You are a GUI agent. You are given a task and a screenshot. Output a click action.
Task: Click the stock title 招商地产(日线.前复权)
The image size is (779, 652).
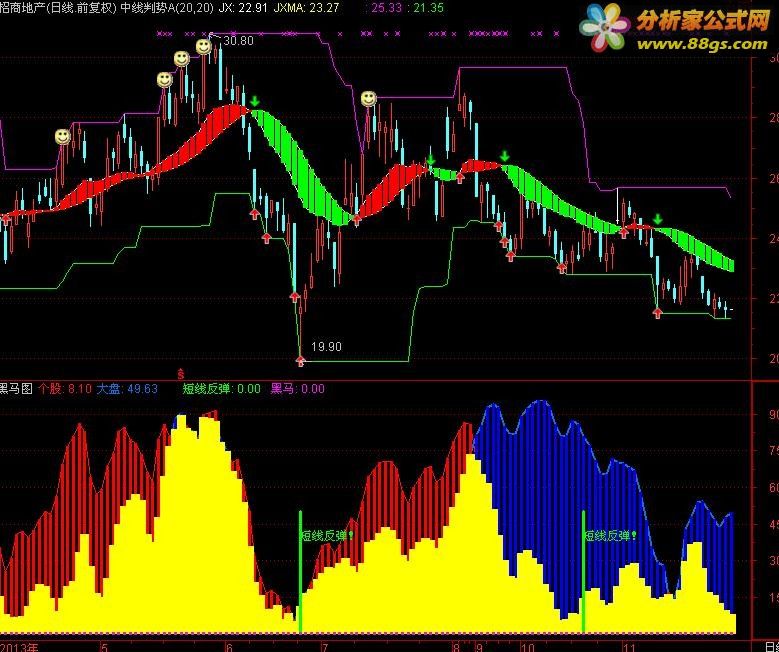(58, 7)
